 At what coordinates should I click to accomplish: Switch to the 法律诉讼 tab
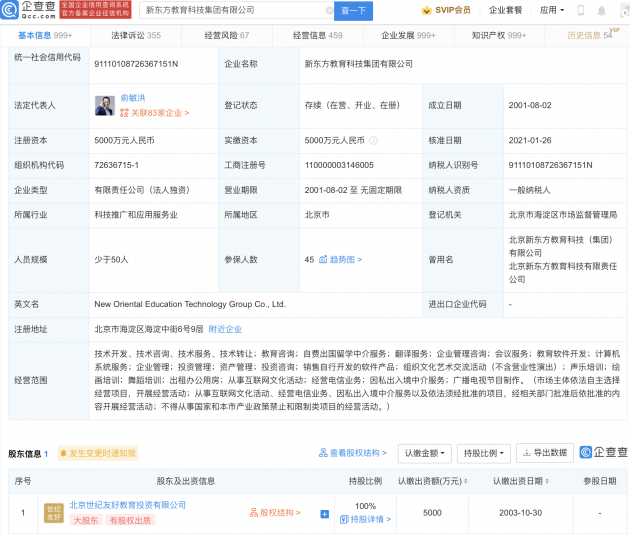pyautogui.click(x=136, y=35)
